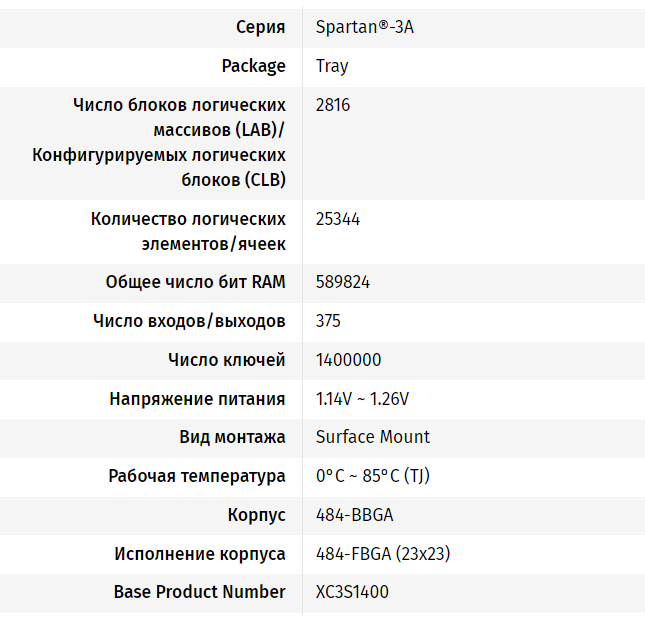This screenshot has width=645, height=618.
Task: Click the 1.14V ~ 1.26V voltage value
Action: coord(362,399)
